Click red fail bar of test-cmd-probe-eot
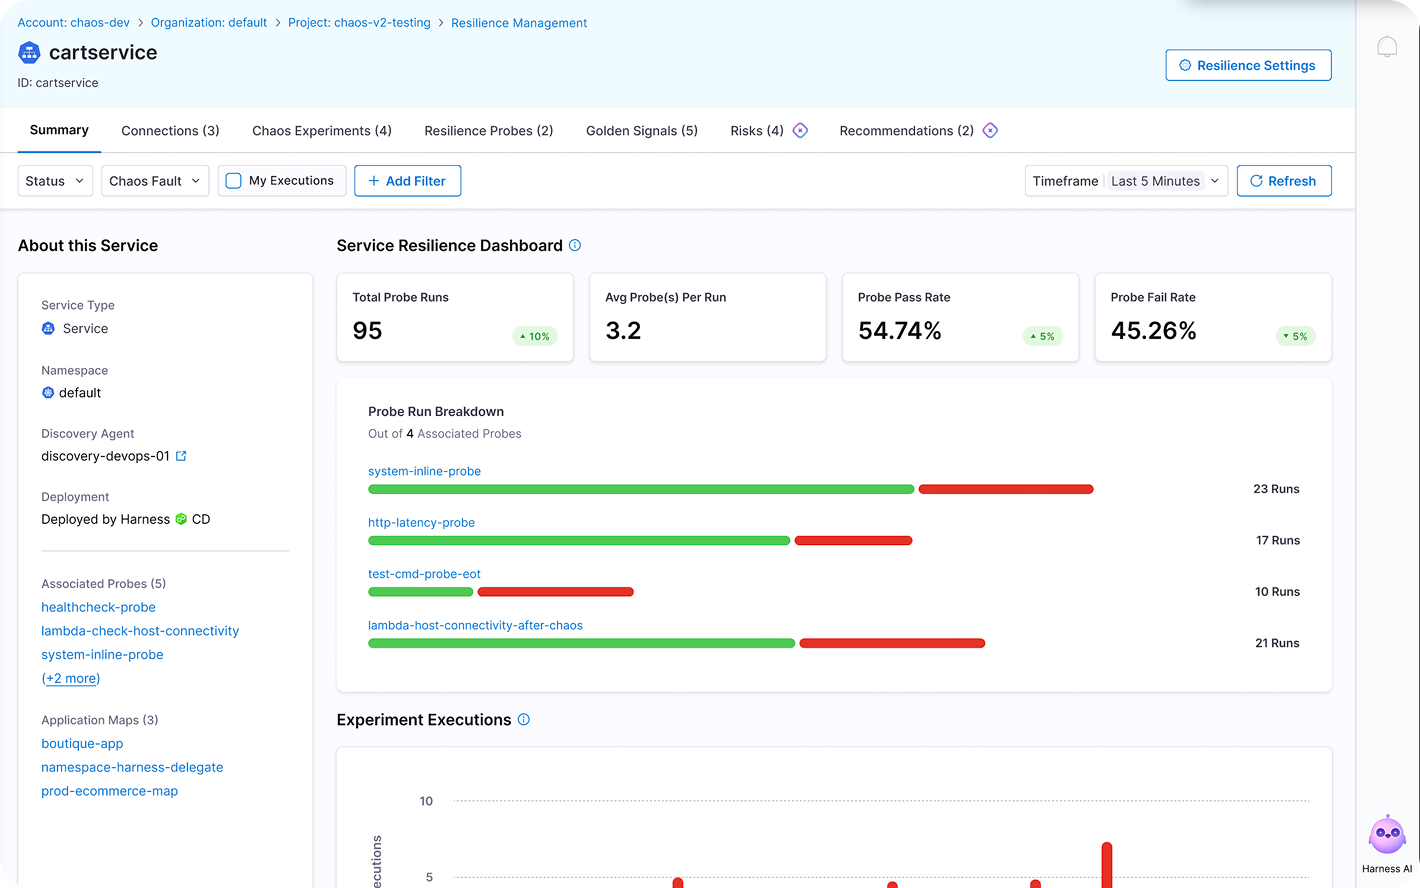This screenshot has height=888, width=1420. point(556,592)
